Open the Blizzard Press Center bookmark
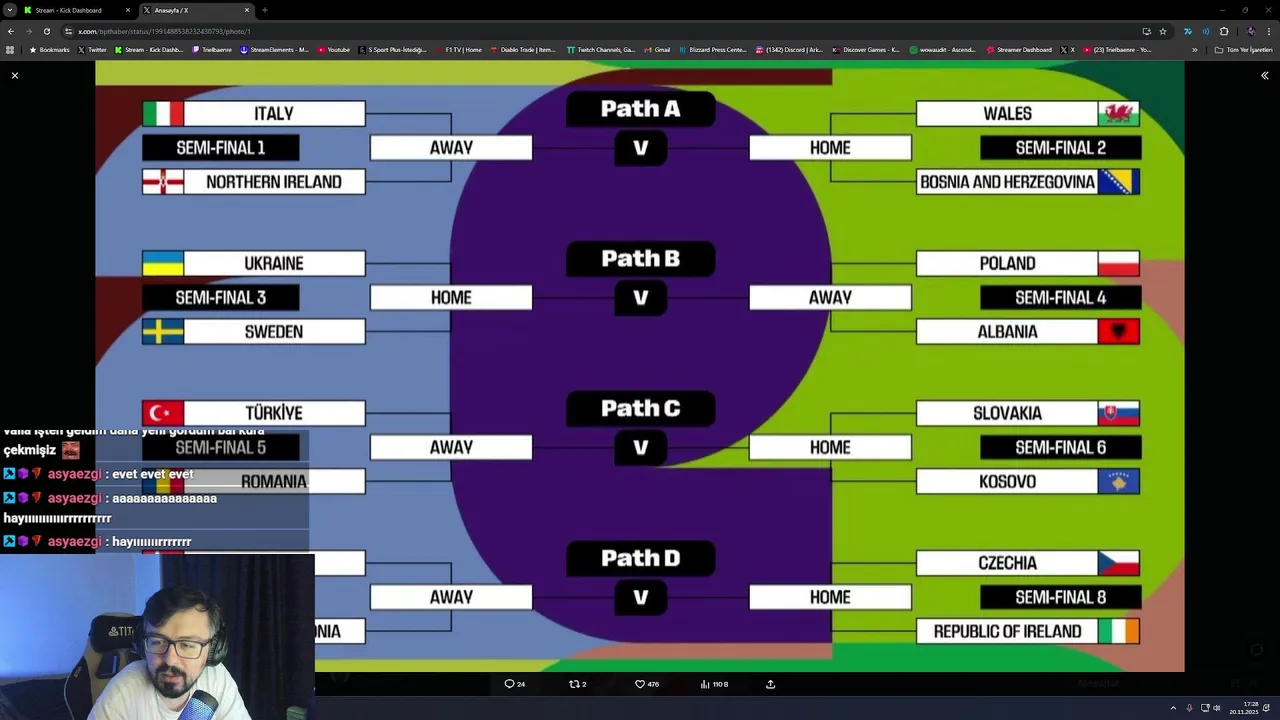The width and height of the screenshot is (1280, 720). point(712,49)
